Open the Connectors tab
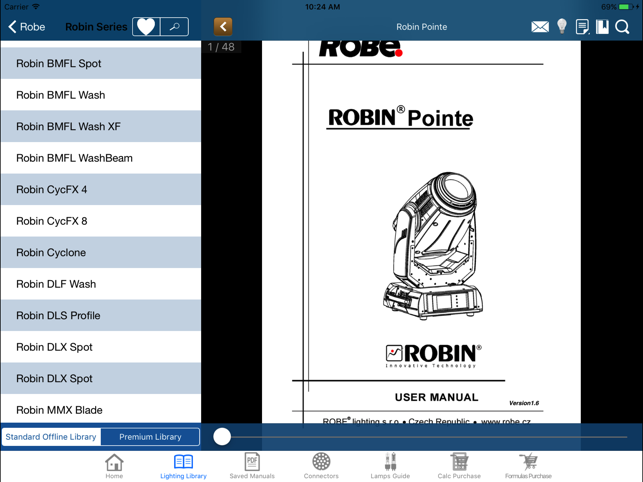The image size is (643, 482). [x=321, y=466]
